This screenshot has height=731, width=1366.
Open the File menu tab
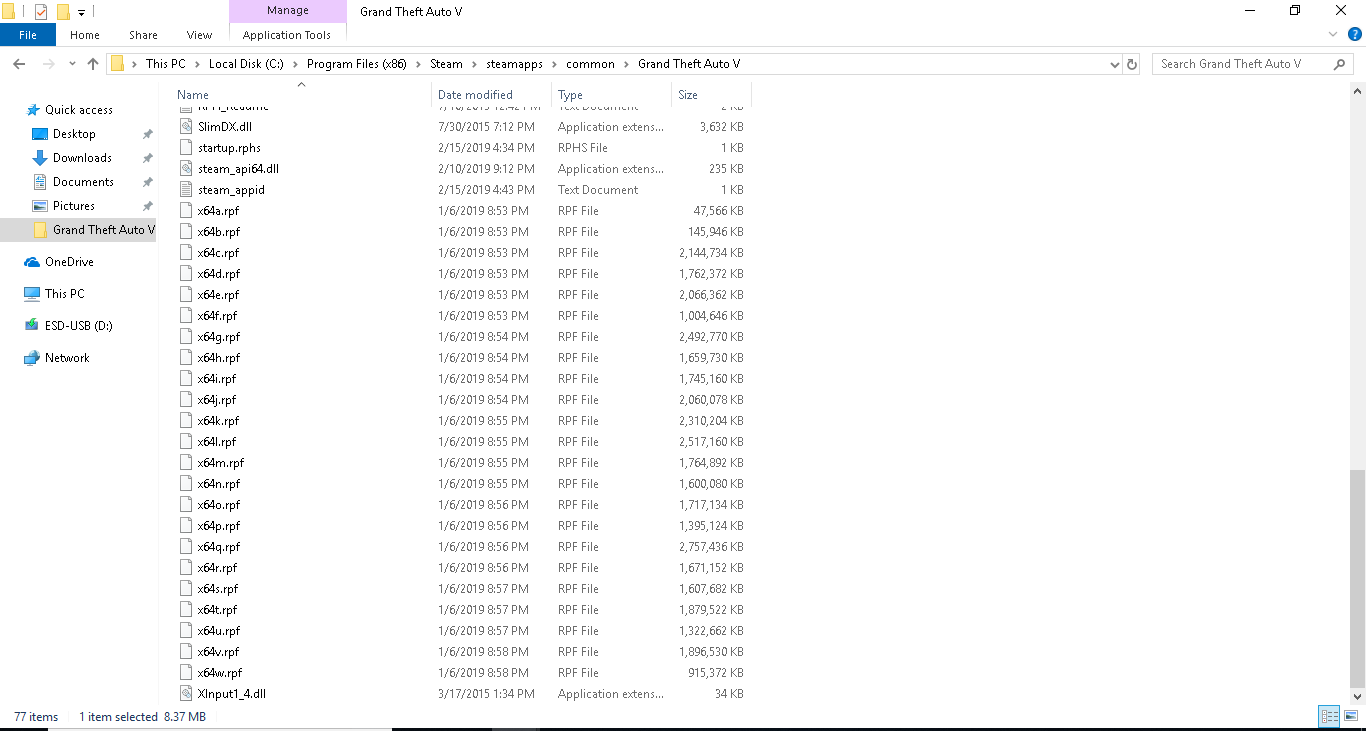[x=28, y=35]
